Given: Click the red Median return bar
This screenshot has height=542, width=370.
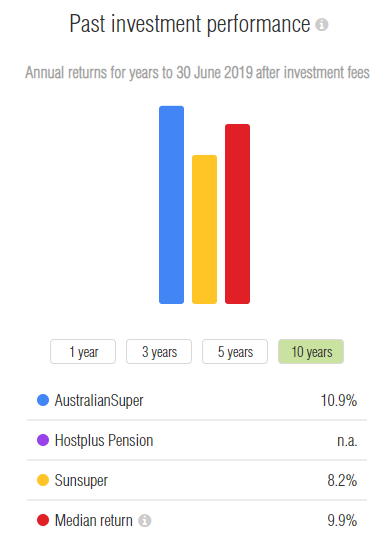Looking at the screenshot, I should point(238,214).
